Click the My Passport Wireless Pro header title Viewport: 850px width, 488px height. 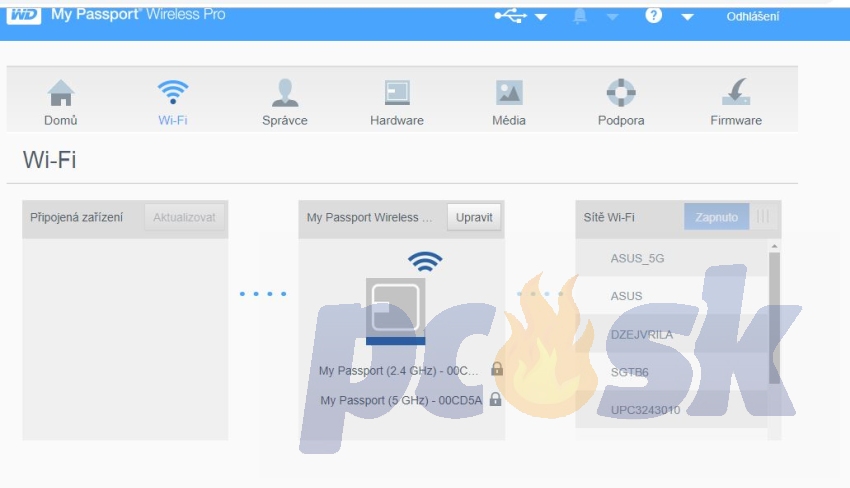click(x=138, y=15)
